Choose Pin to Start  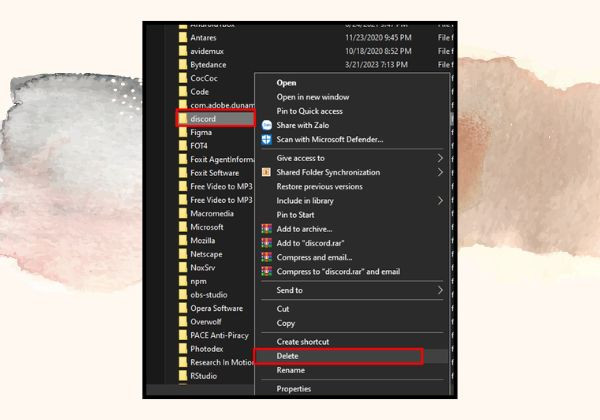pyautogui.click(x=295, y=215)
